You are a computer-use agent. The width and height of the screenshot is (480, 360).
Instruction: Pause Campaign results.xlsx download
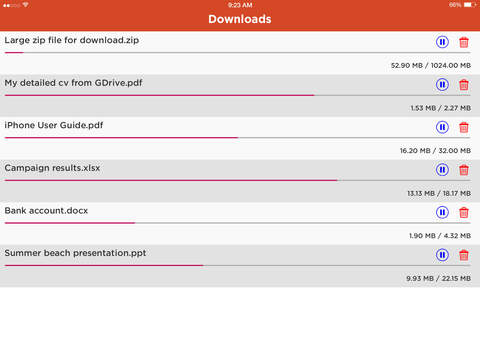point(442,170)
